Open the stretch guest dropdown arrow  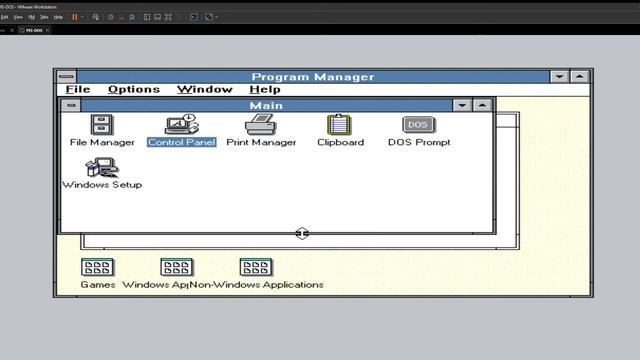click(x=216, y=17)
